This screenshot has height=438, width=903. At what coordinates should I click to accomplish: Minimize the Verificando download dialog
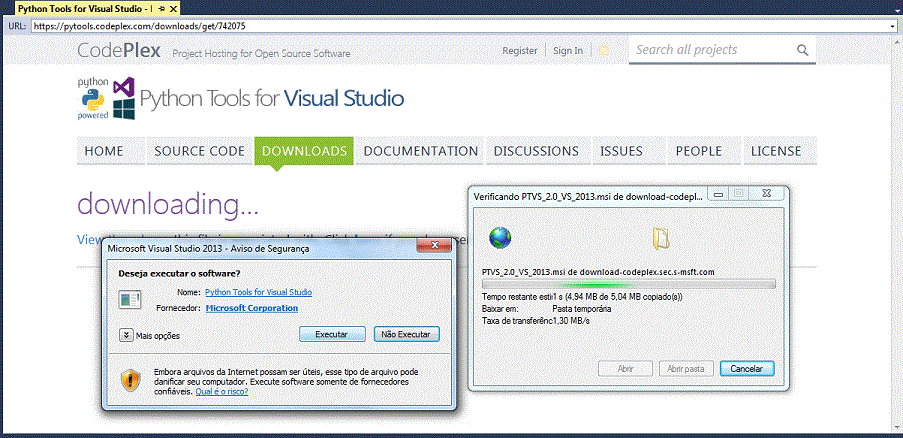(718, 195)
